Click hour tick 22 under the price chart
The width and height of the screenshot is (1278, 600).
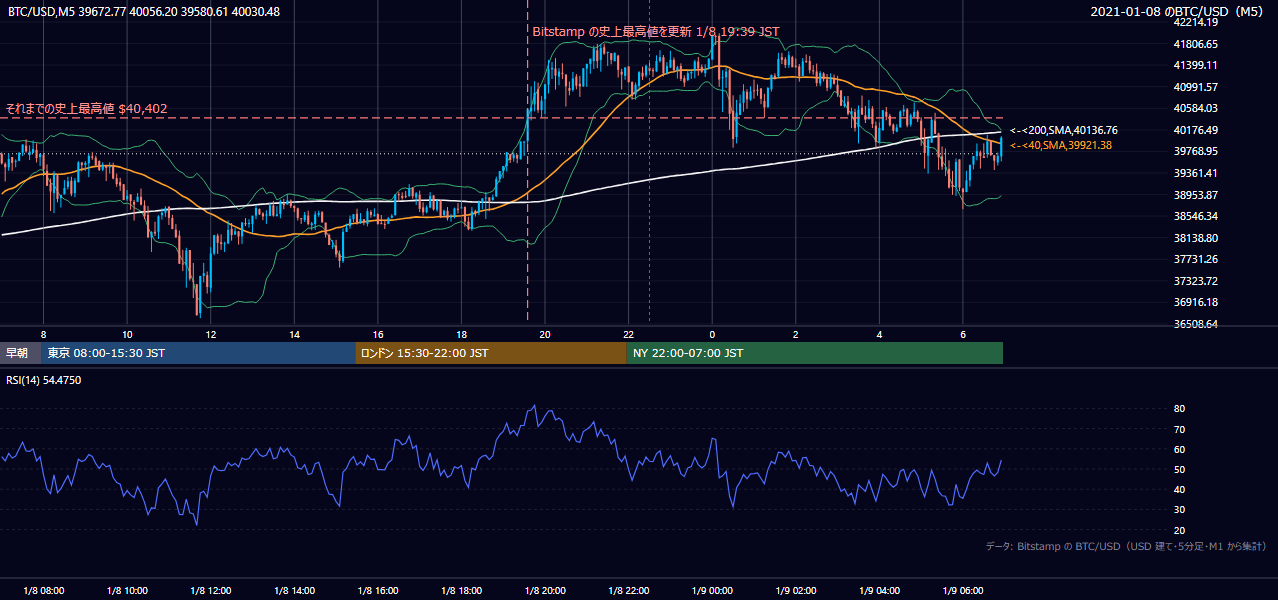[x=628, y=334]
